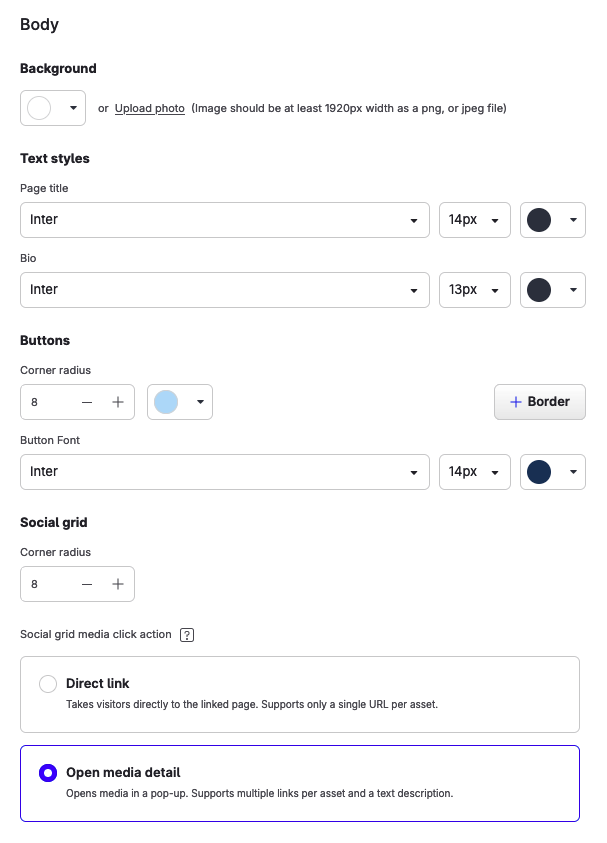Decrease the Buttons corner radius with minus
Image resolution: width=607 pixels, height=843 pixels.
87,402
